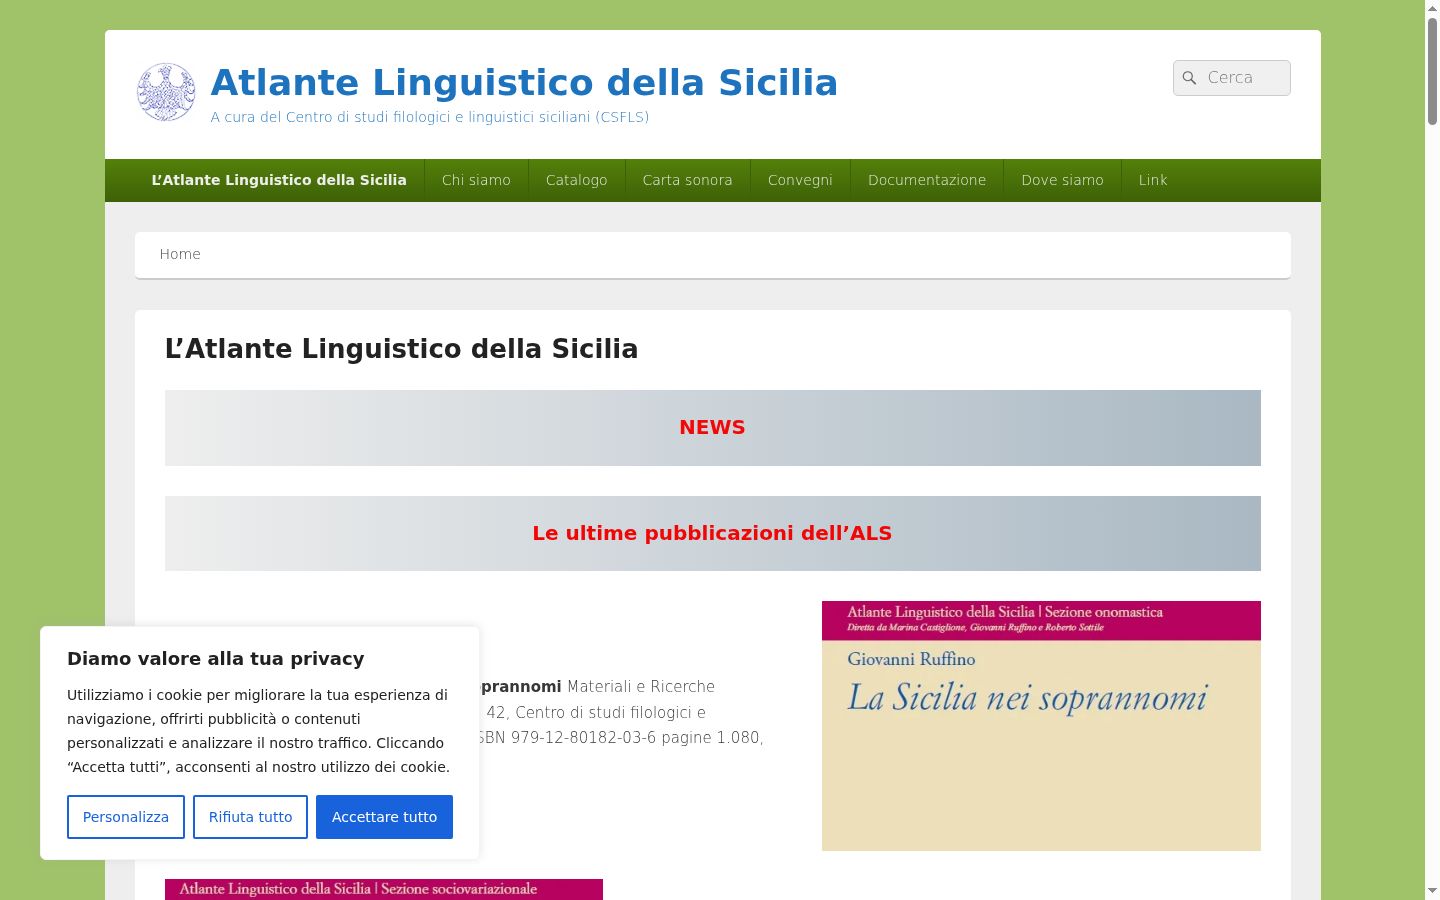Click the Home breadcrumb
This screenshot has height=900, width=1440.
(x=180, y=254)
